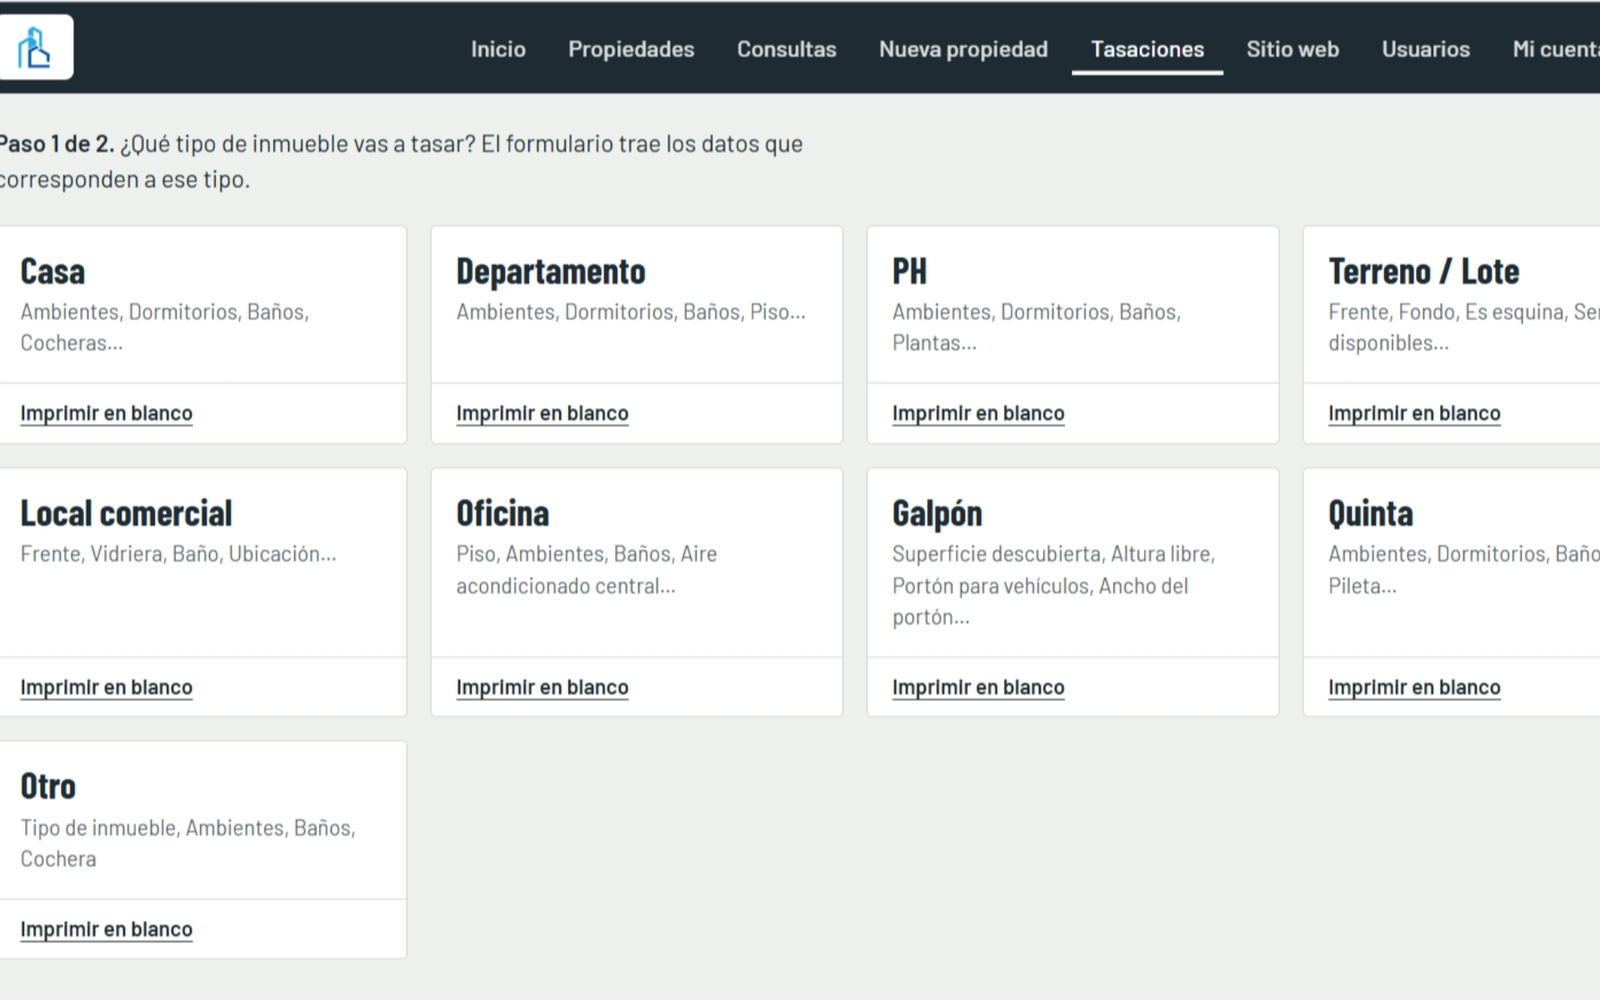This screenshot has height=1000, width=1600.
Task: Open the Propiedades menu item
Action: click(631, 49)
